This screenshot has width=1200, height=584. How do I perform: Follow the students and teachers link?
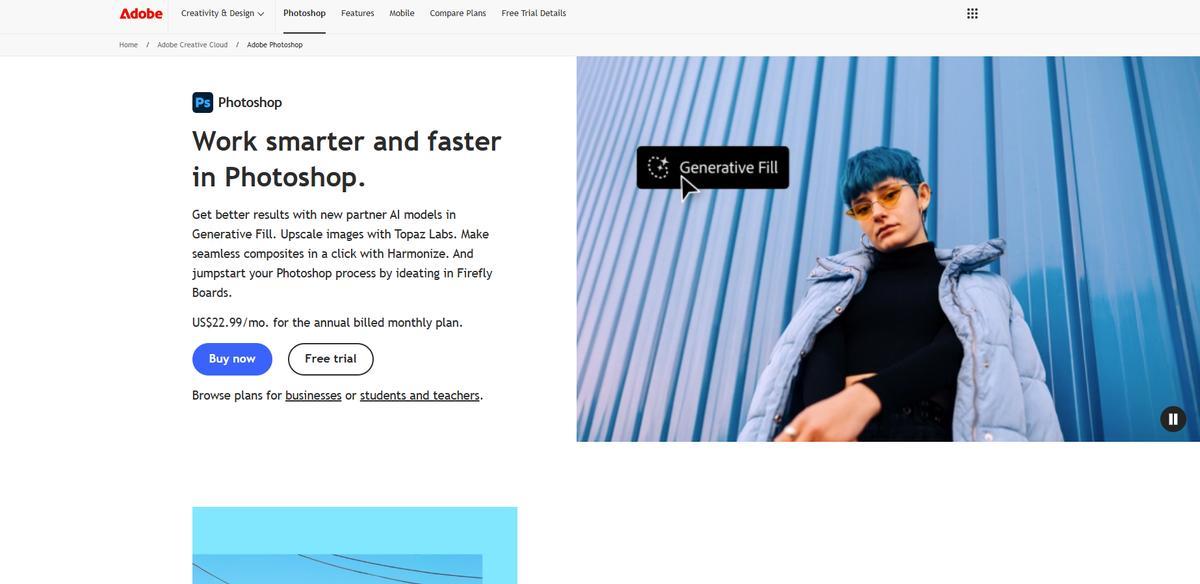coord(420,395)
